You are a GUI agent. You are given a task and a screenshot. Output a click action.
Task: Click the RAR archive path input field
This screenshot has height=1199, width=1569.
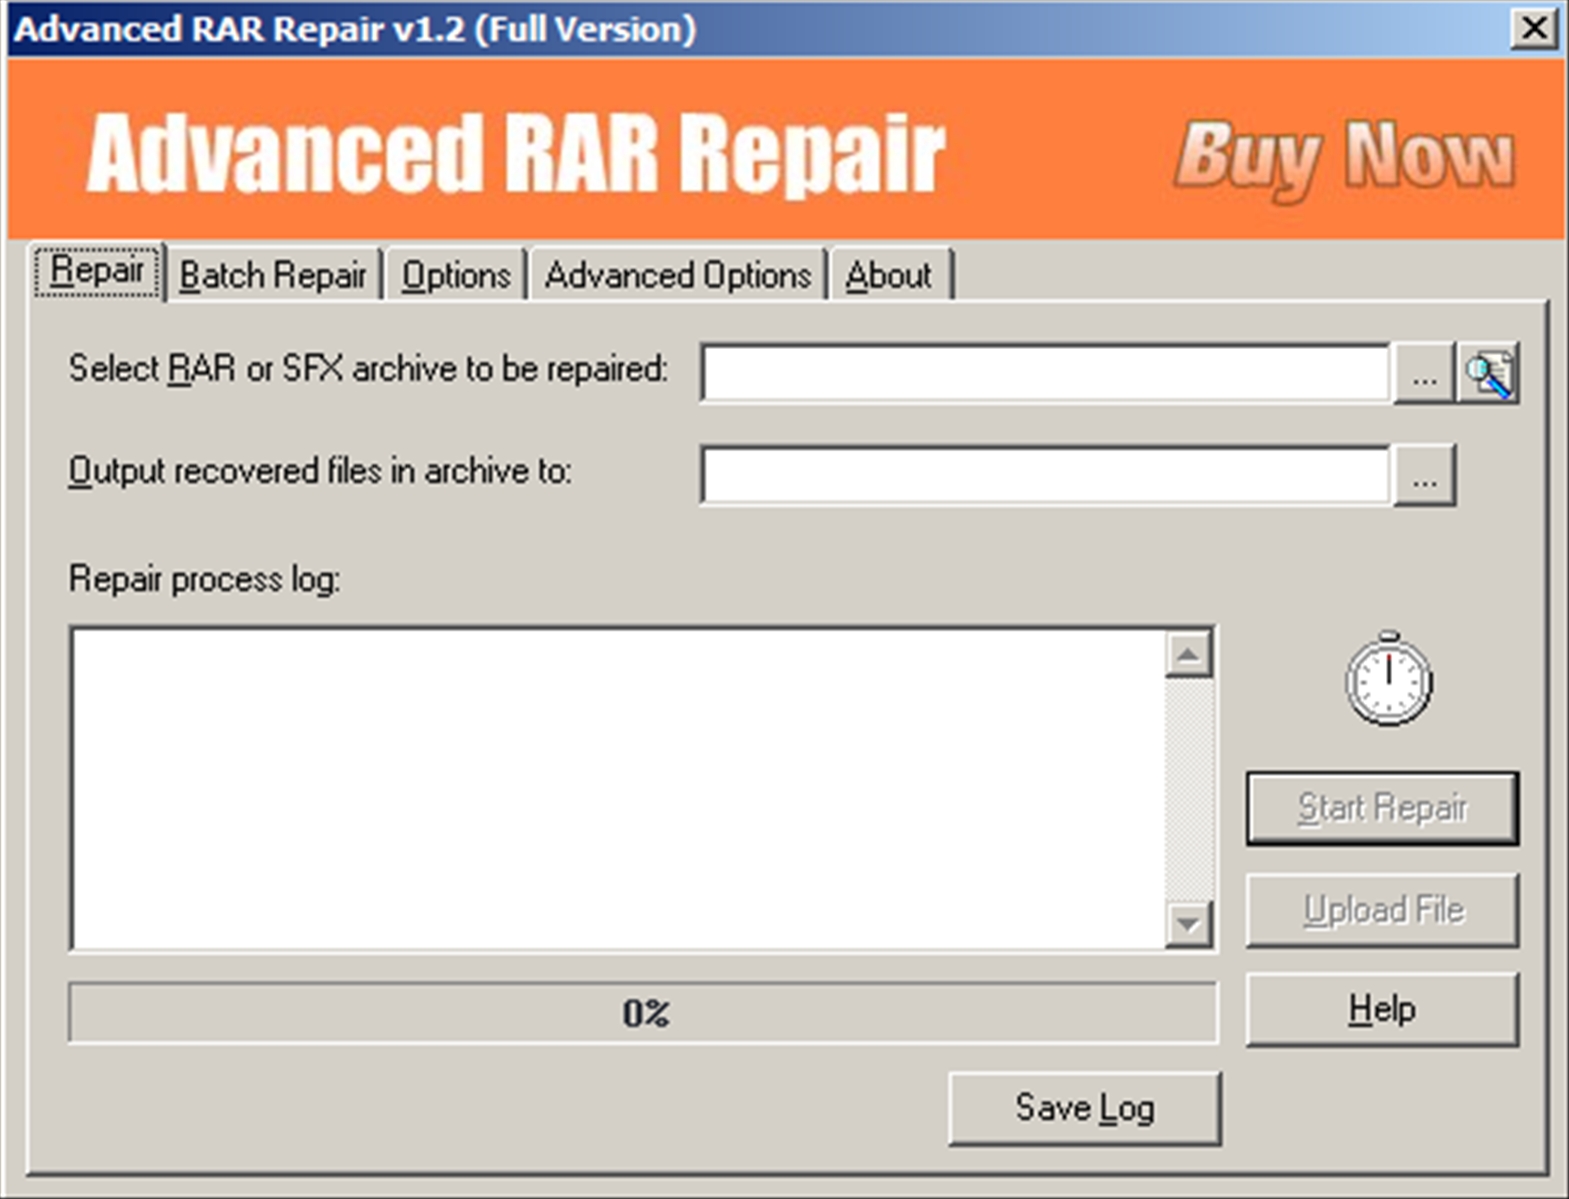click(1045, 374)
